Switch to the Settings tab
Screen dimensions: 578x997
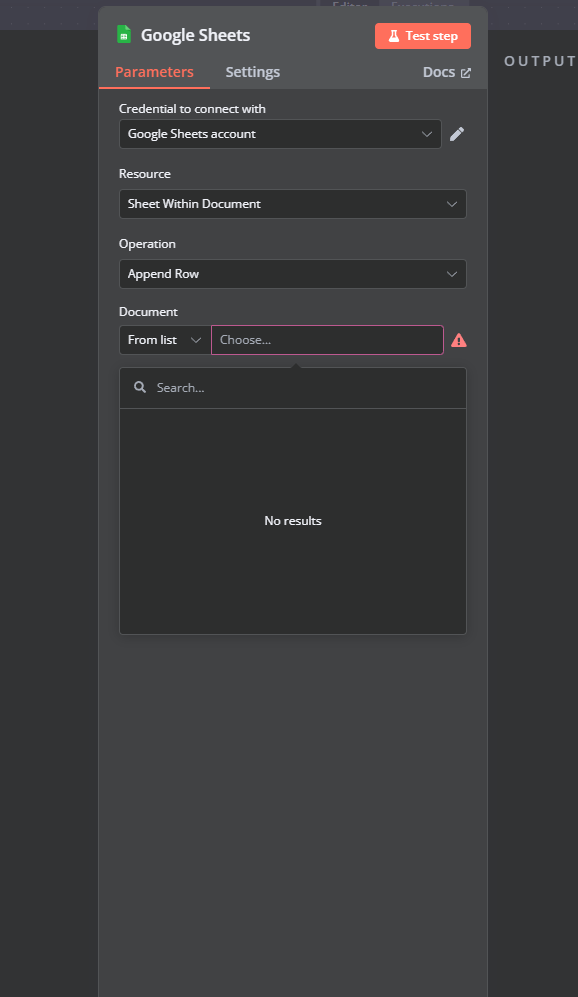pos(252,72)
